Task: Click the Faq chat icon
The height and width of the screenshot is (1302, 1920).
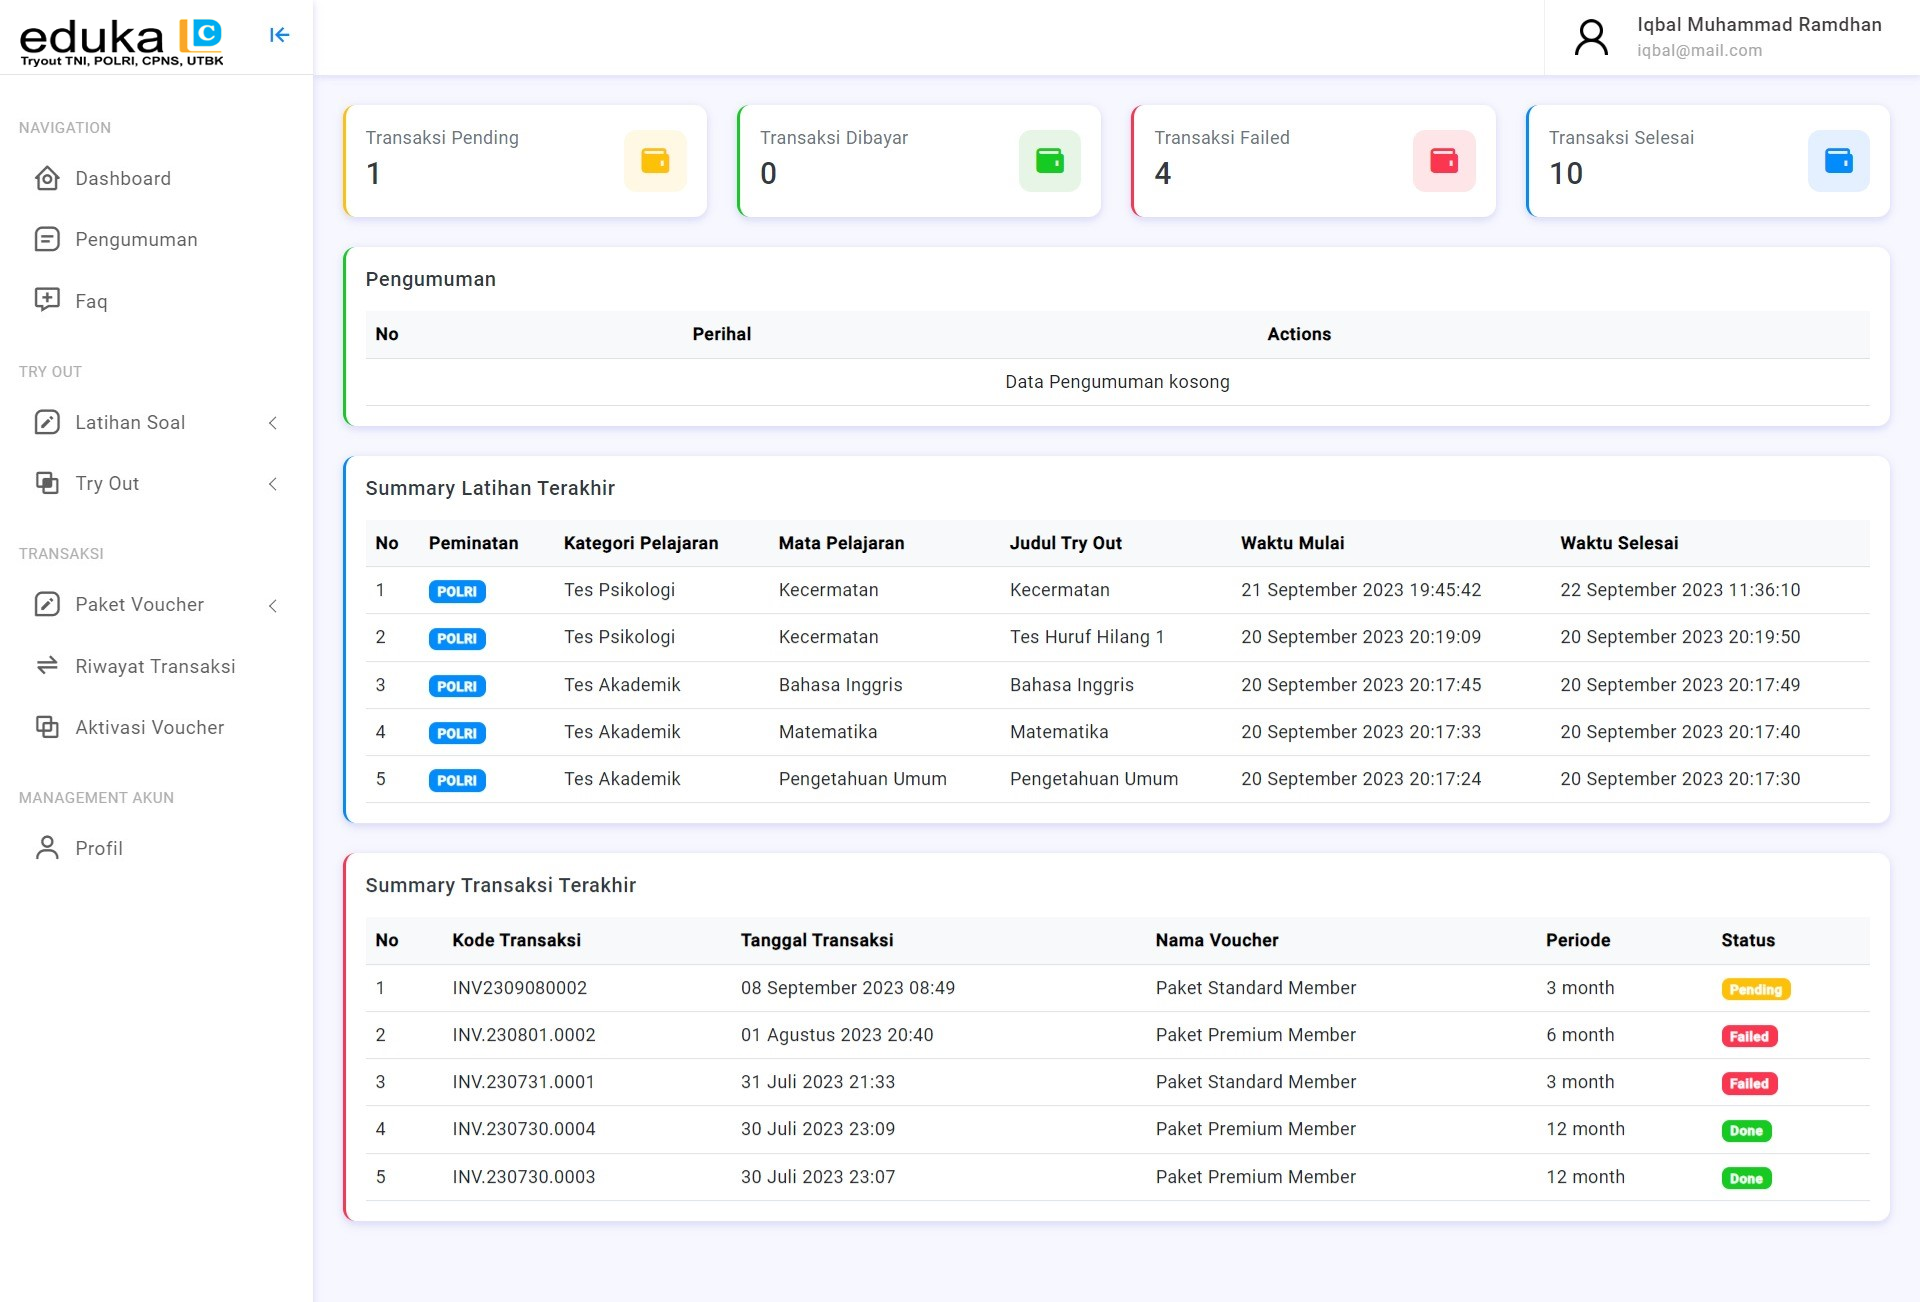Action: pyautogui.click(x=47, y=300)
